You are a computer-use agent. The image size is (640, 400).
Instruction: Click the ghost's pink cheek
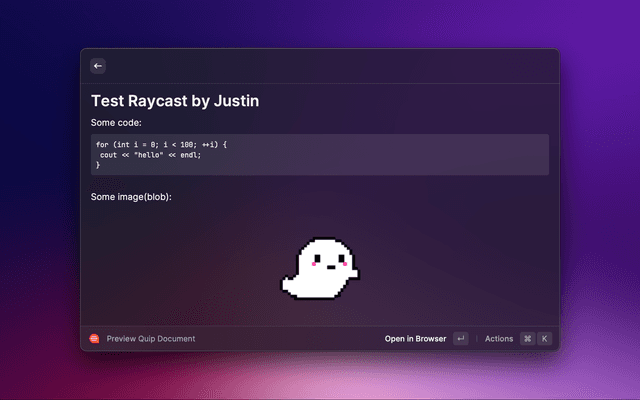pyautogui.click(x=316, y=267)
